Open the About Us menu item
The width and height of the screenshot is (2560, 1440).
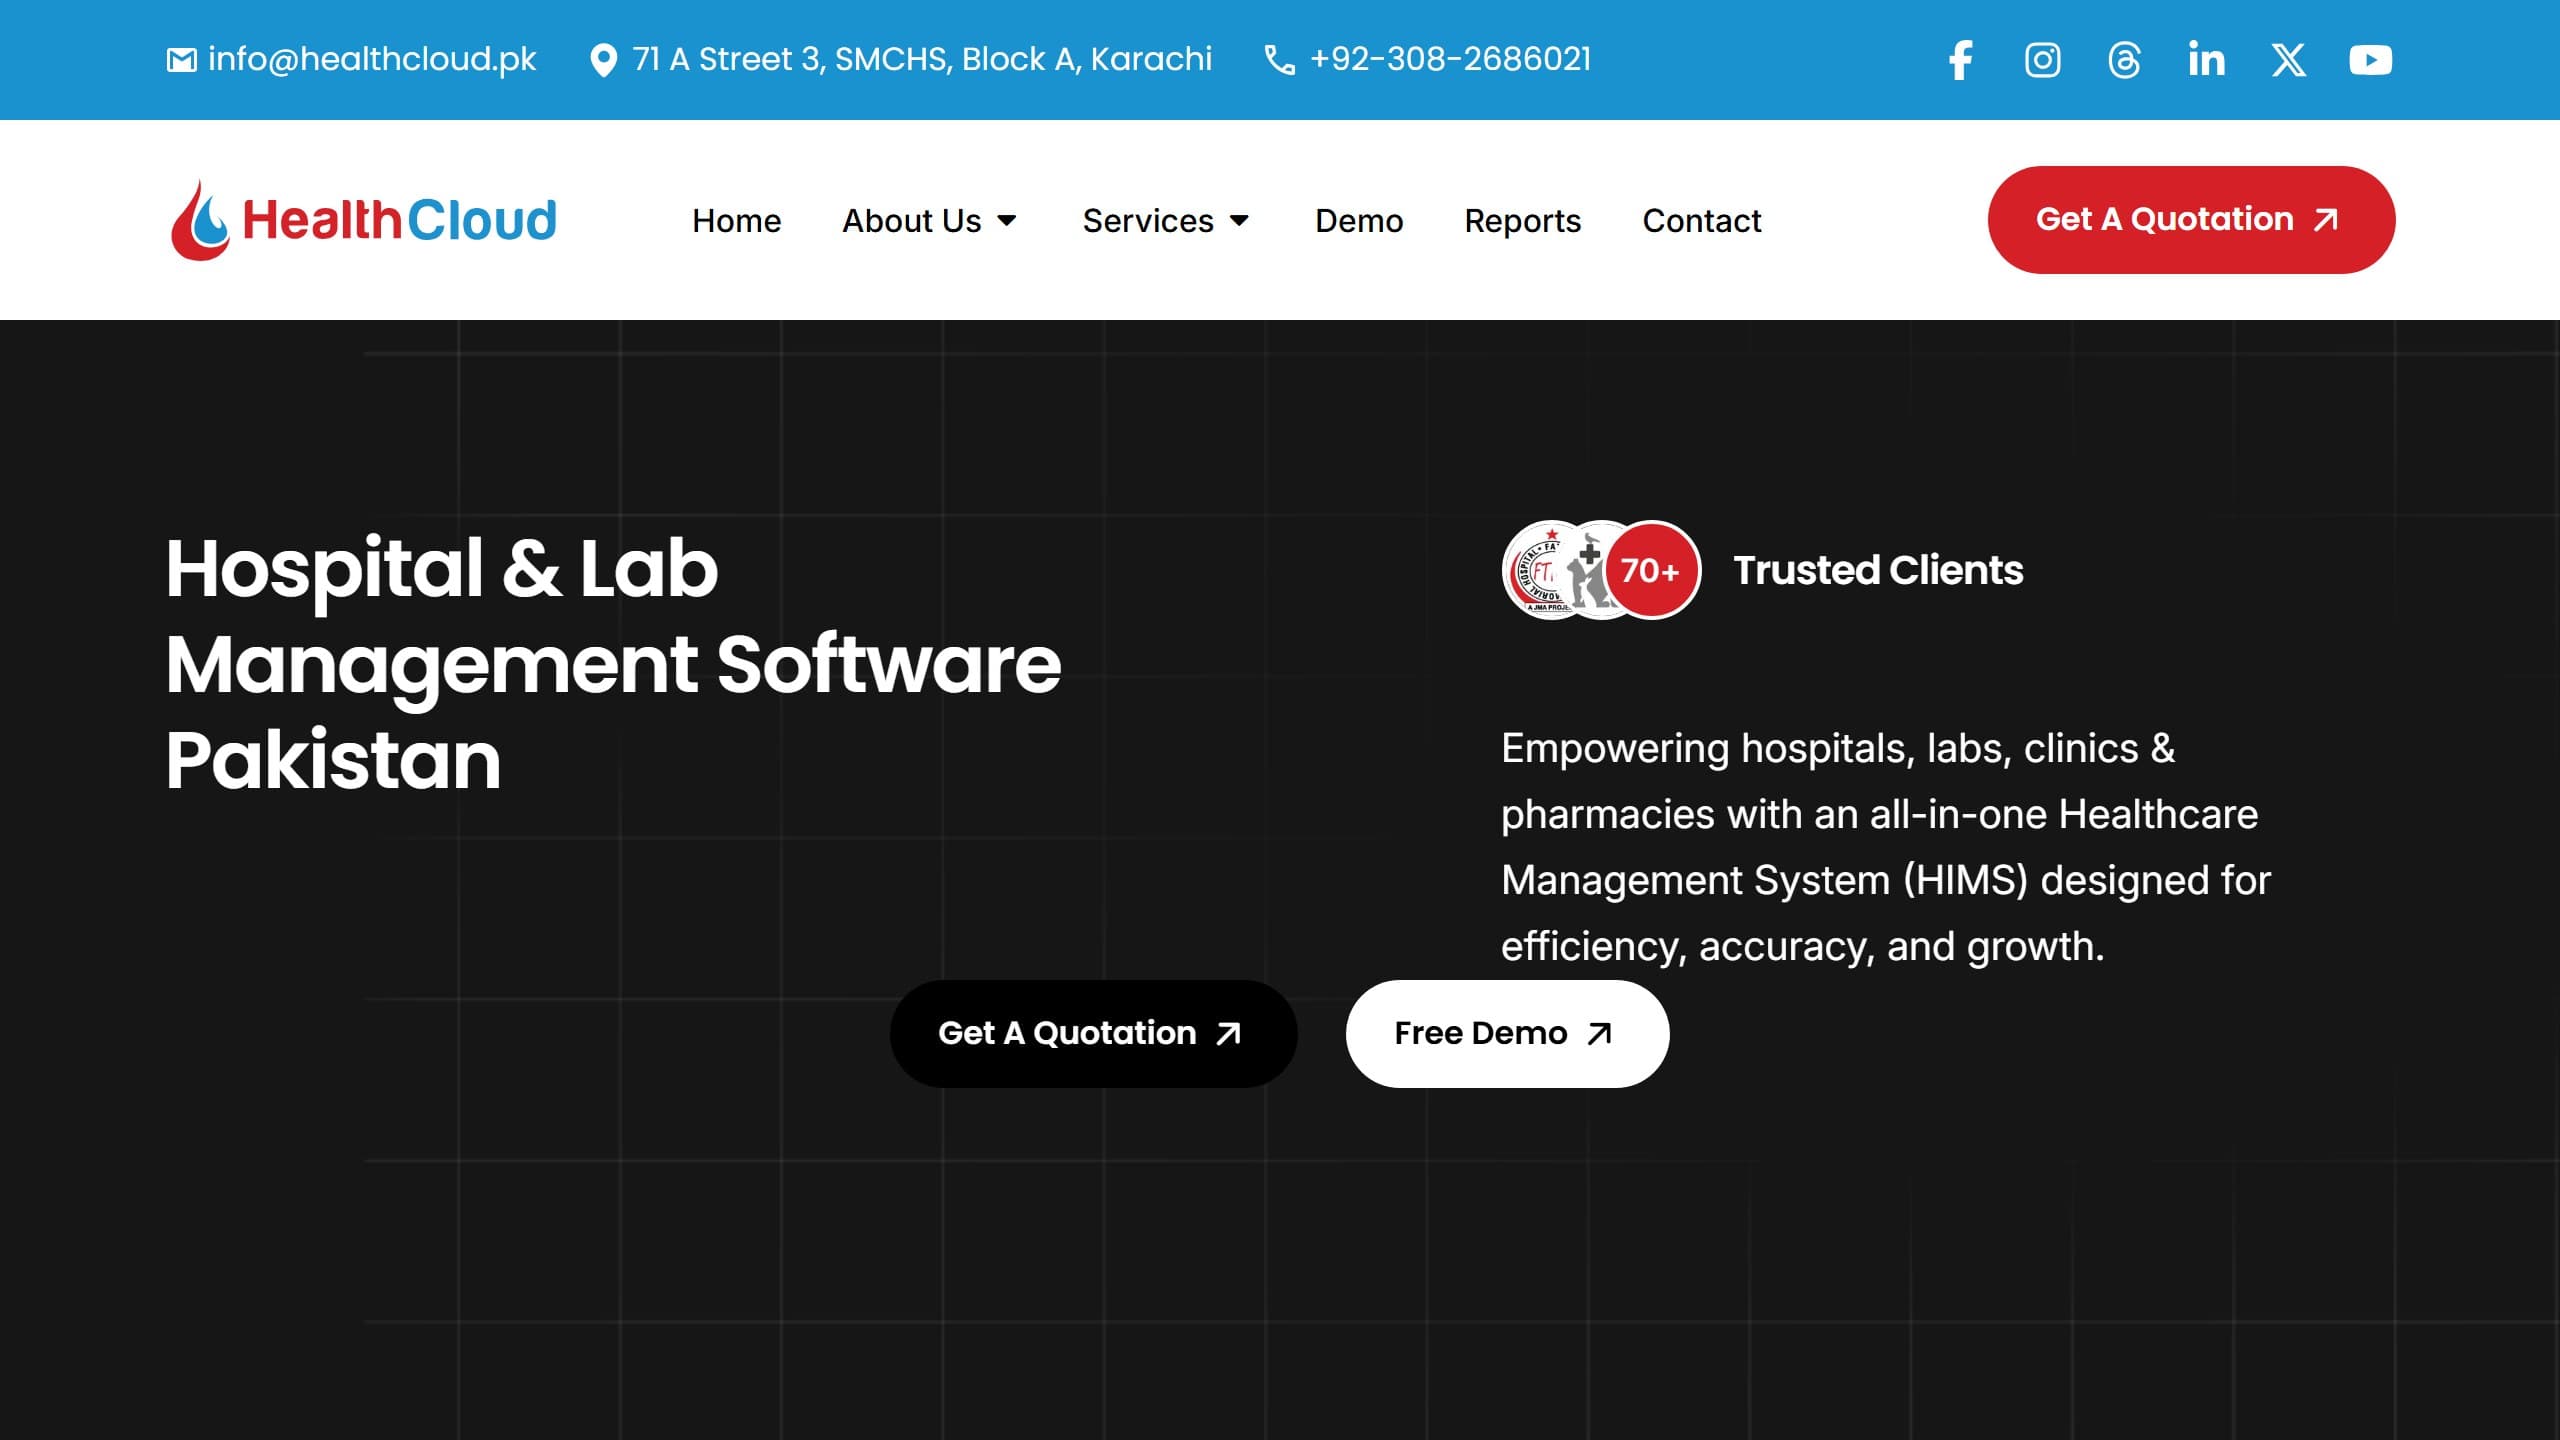click(x=912, y=220)
